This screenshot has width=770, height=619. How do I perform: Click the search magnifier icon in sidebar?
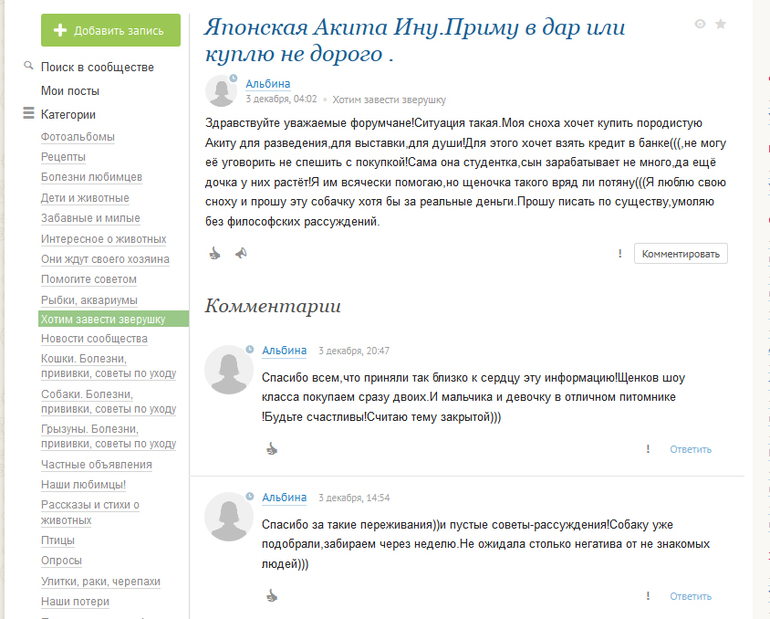point(29,67)
